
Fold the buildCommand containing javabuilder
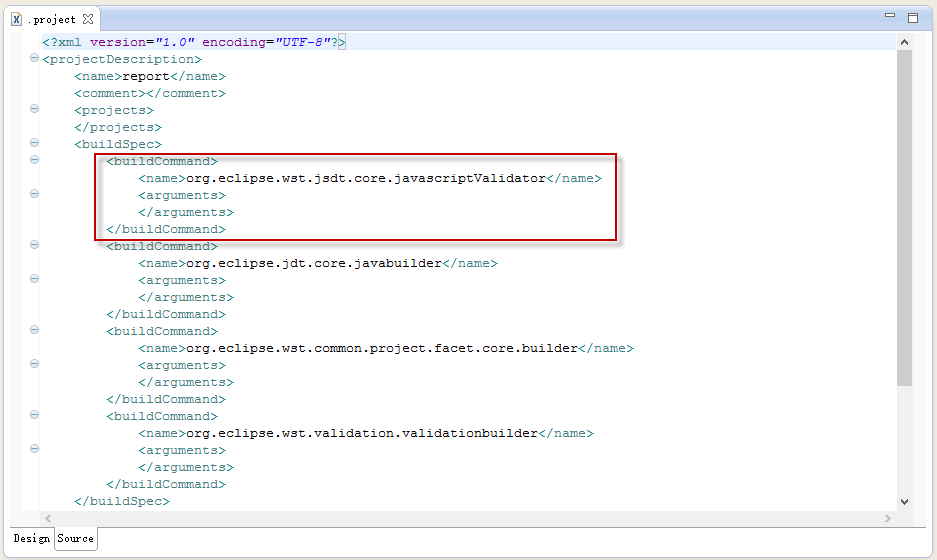click(35, 246)
